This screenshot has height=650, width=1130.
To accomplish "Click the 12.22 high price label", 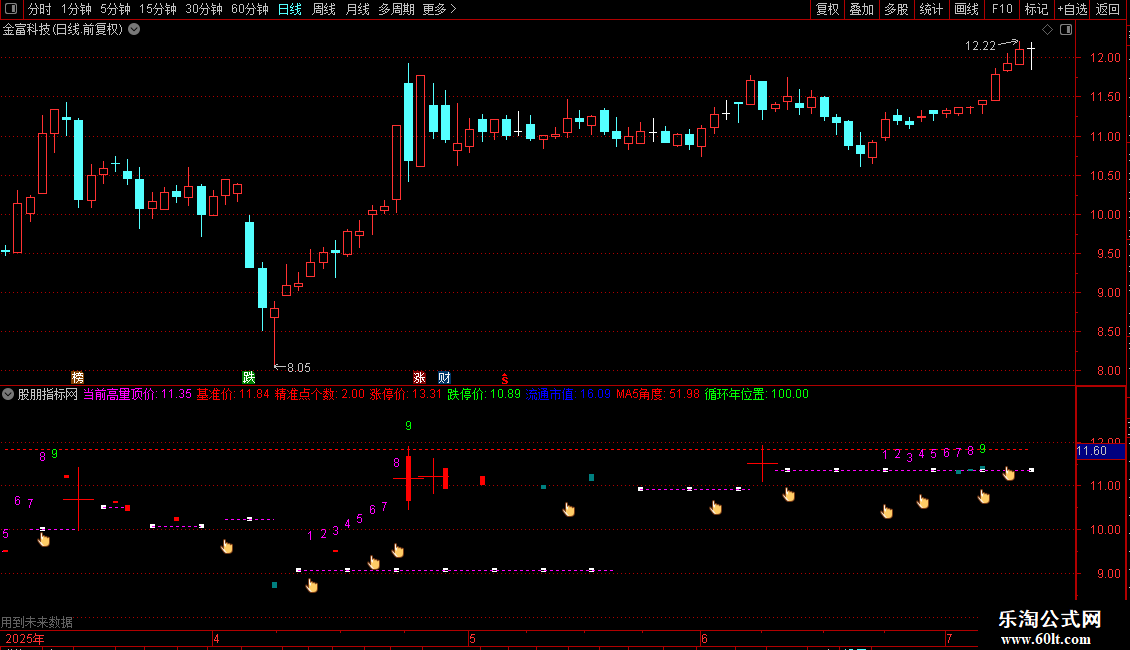I will point(980,45).
